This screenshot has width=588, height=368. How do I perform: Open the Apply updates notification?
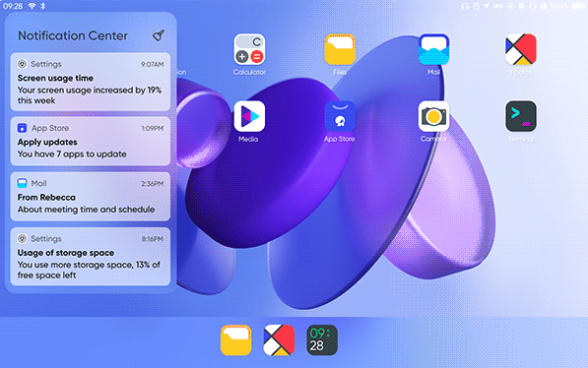90,141
